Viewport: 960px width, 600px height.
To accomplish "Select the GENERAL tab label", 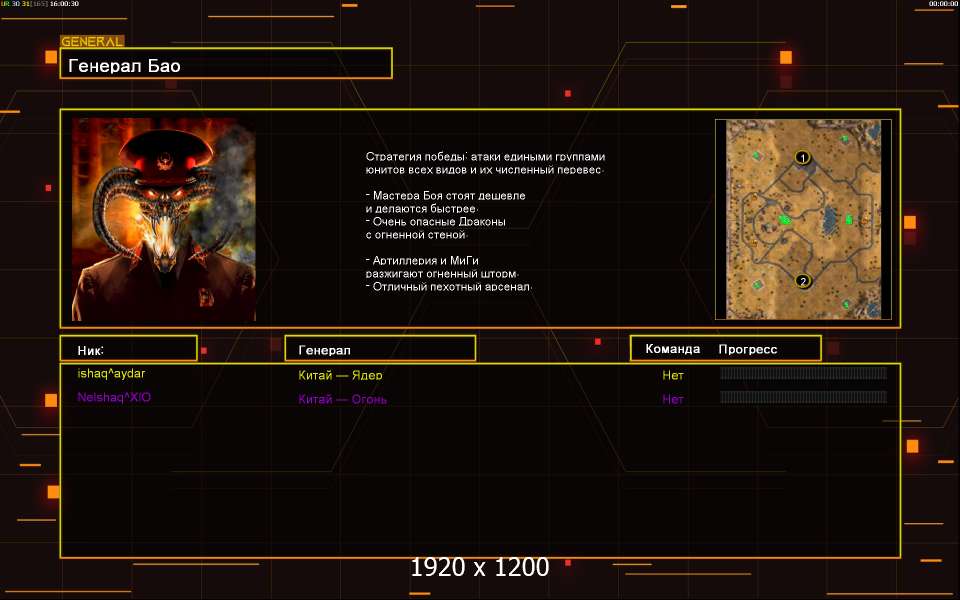I will pos(92,42).
